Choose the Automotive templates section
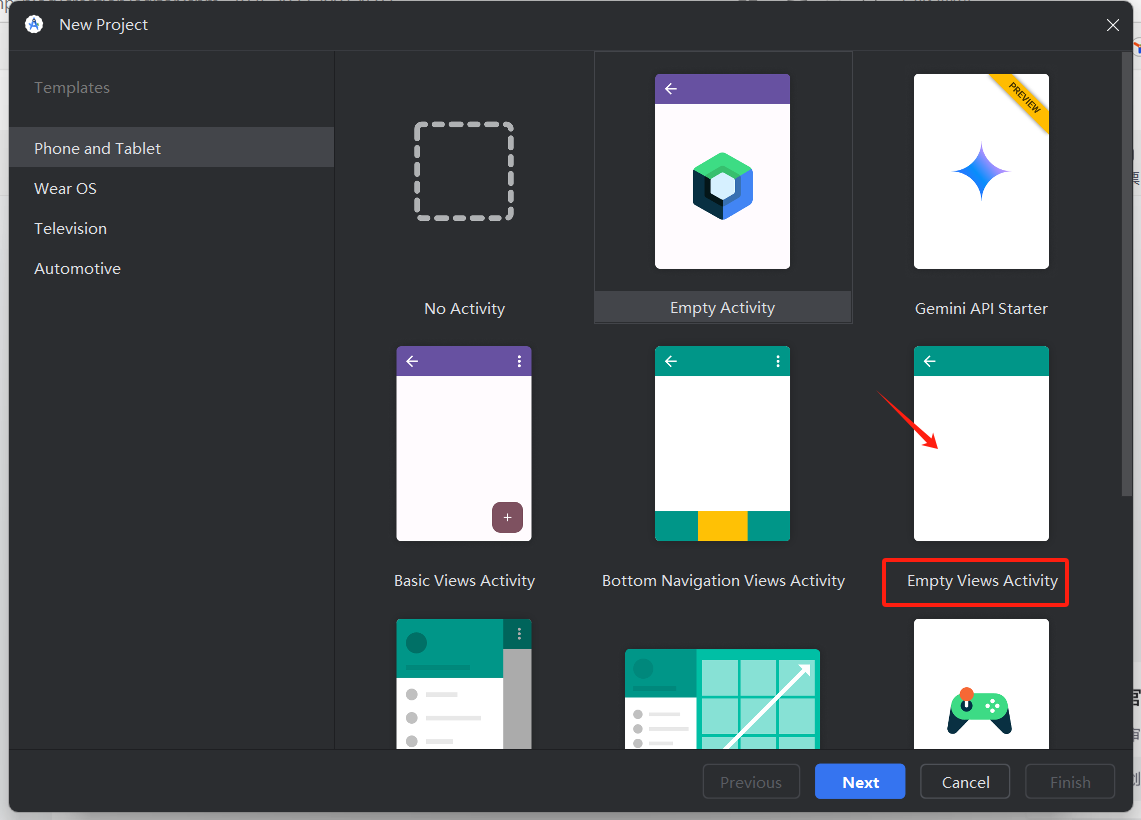Screen dimensions: 1141x820 [77, 268]
